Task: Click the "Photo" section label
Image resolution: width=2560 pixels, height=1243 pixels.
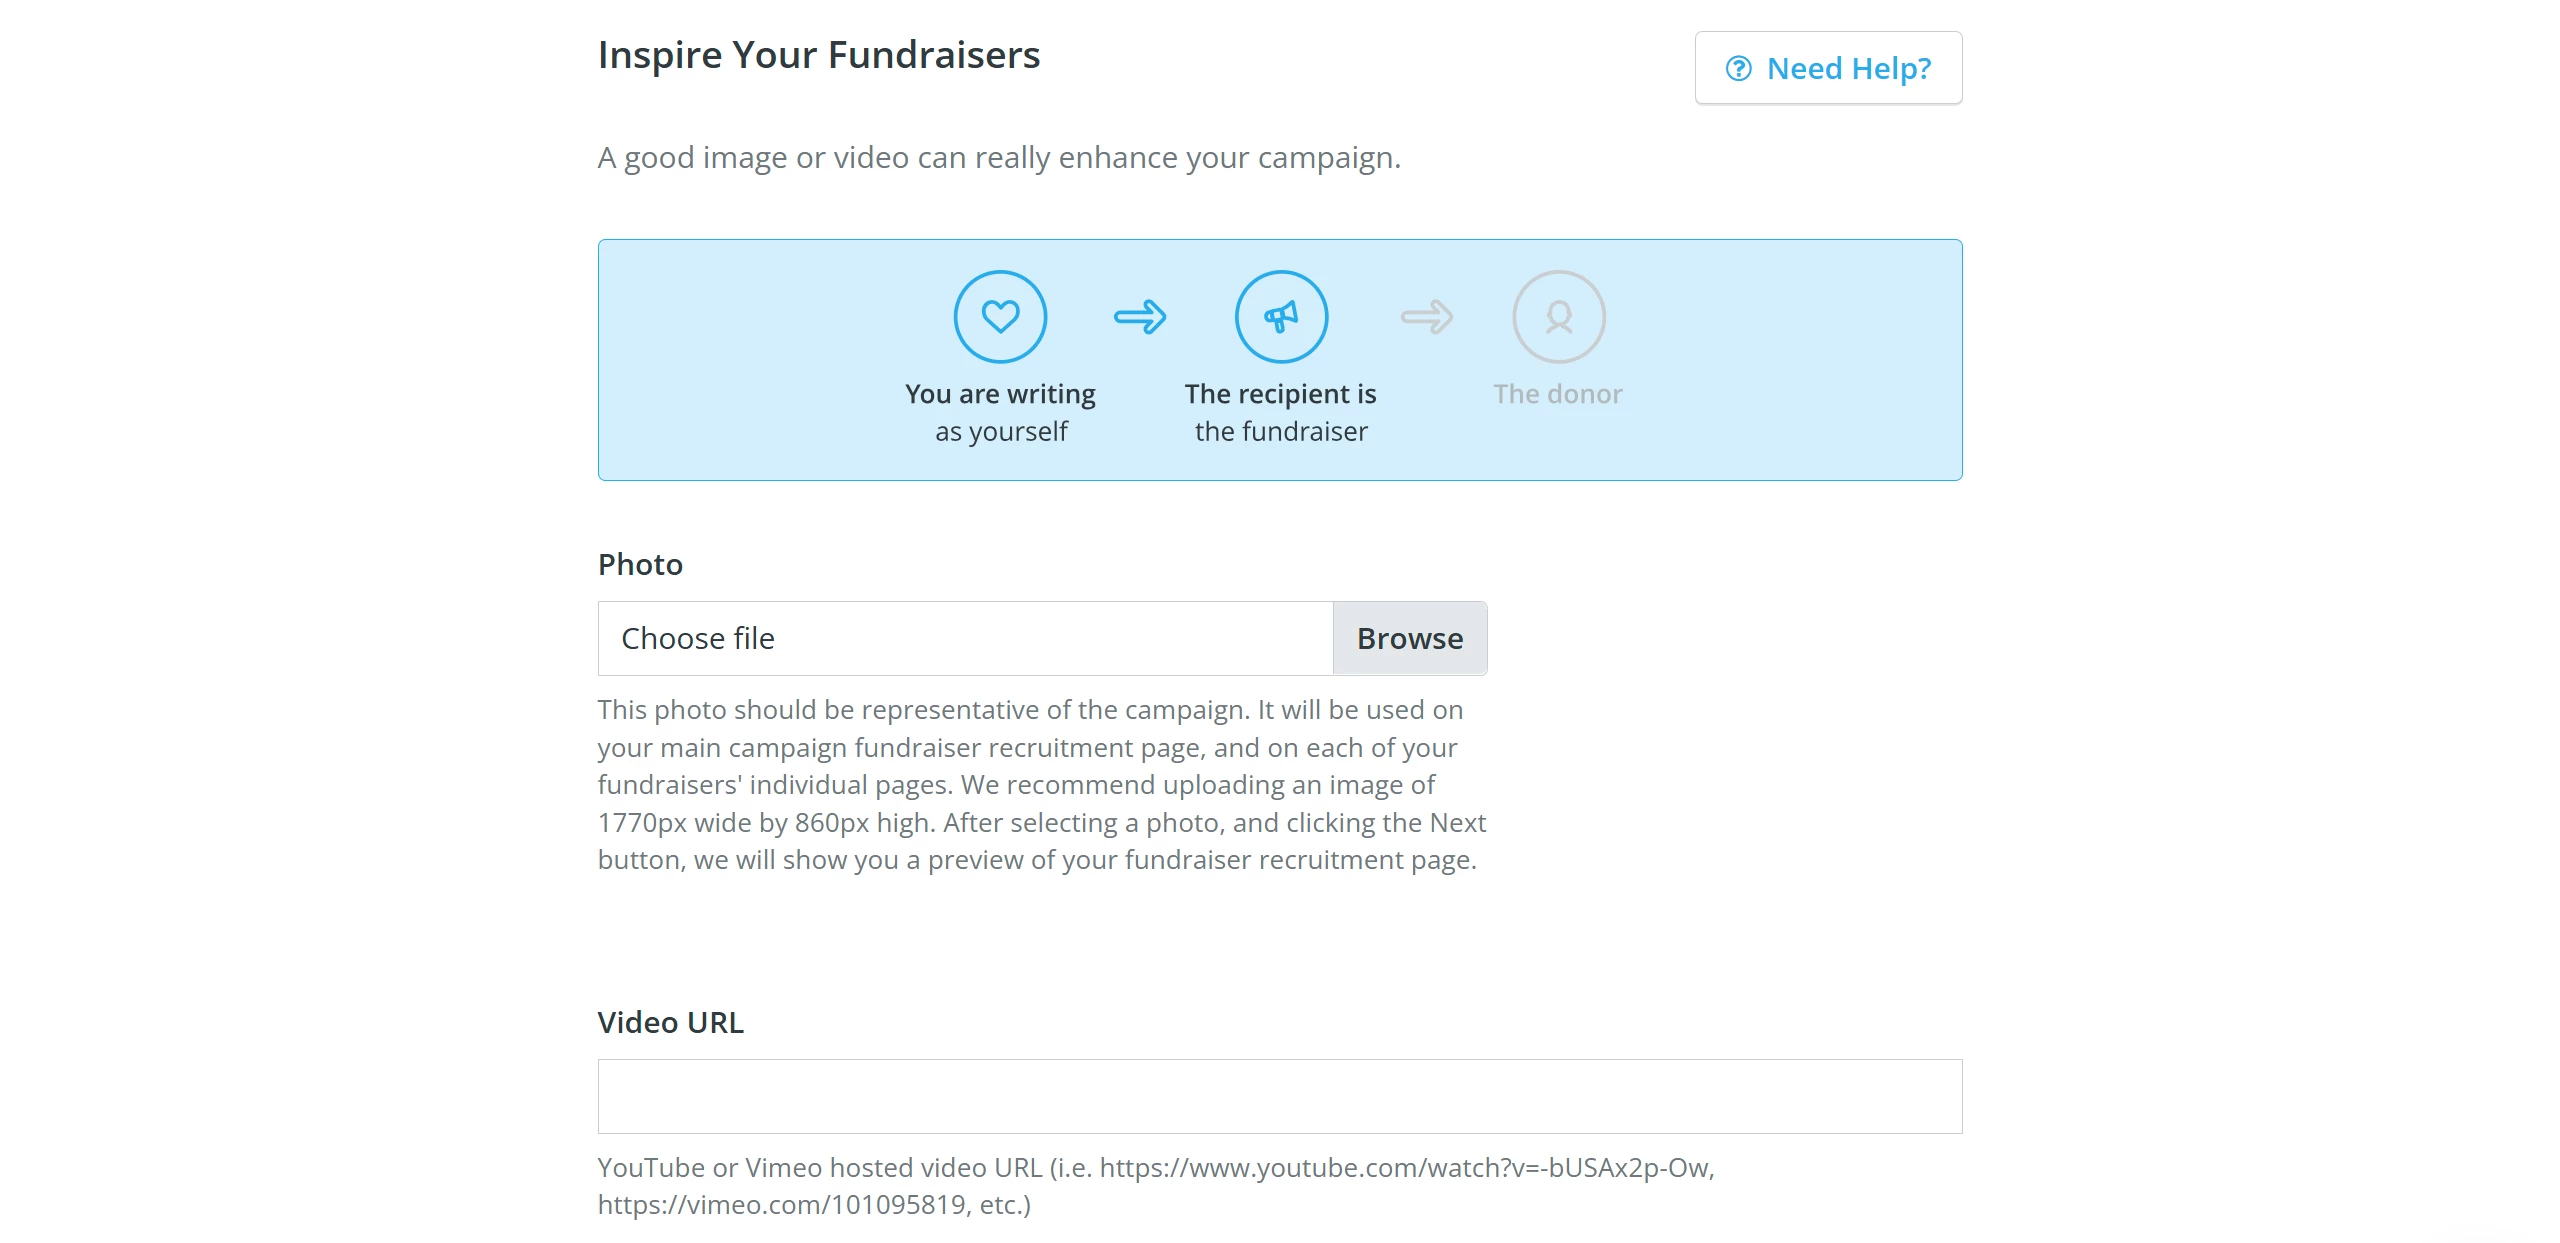Action: [640, 564]
